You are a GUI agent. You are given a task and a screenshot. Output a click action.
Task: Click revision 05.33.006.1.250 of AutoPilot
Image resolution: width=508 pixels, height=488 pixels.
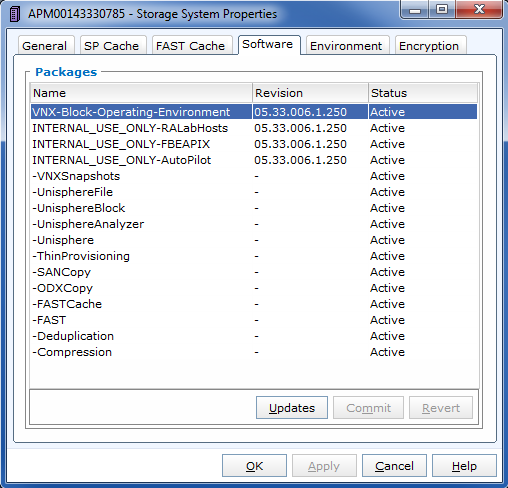point(300,160)
